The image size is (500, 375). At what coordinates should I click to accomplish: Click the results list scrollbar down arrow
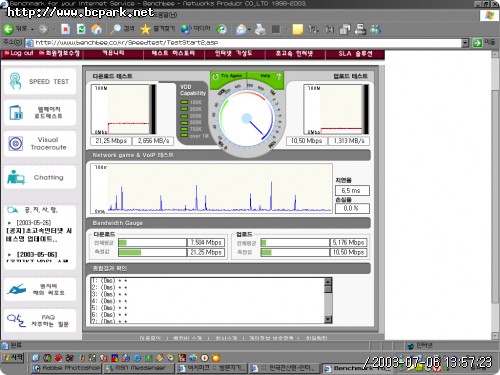click(x=328, y=319)
